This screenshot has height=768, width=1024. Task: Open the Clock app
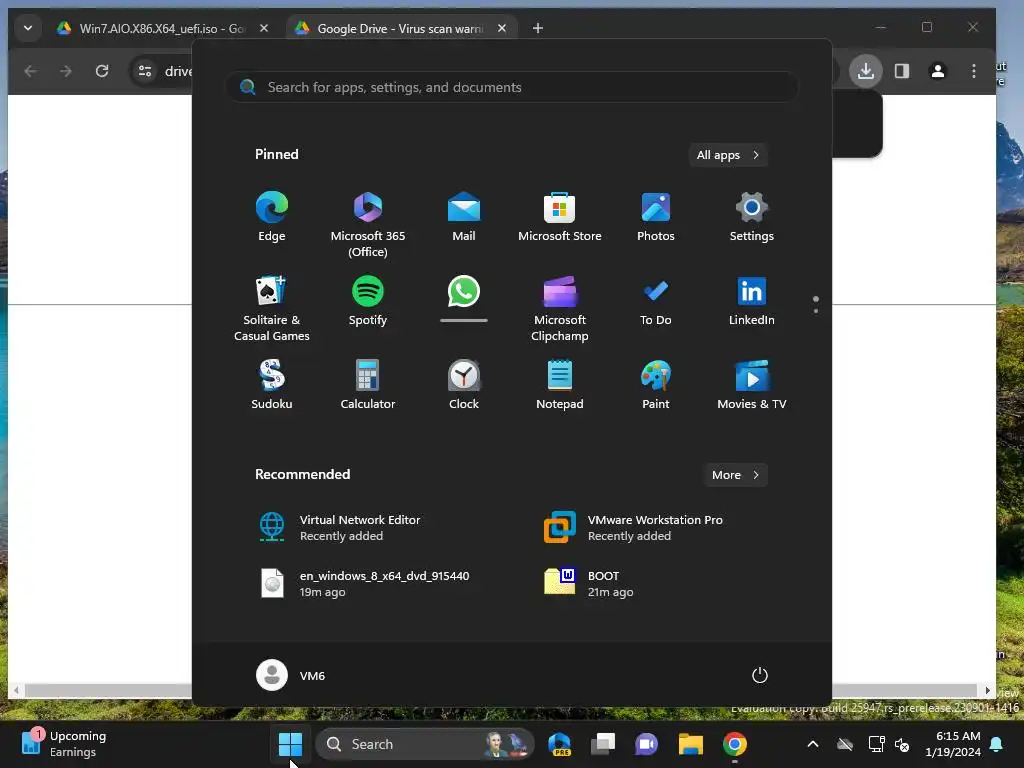[464, 385]
